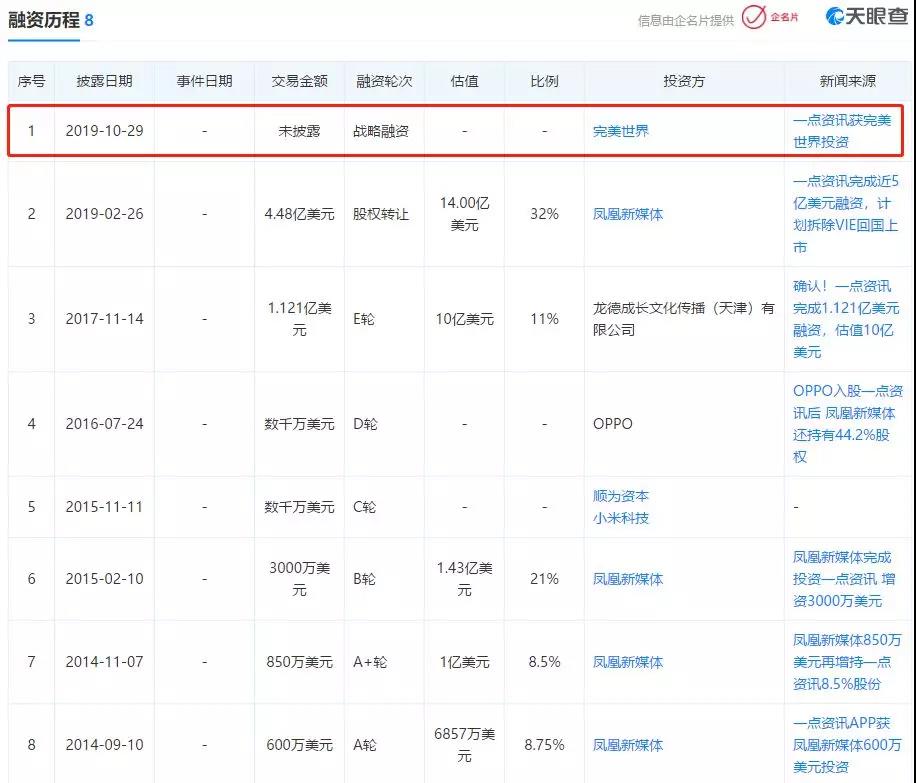Screen dimensions: 916x783
Task: Click the 融资轮次 column header
Action: pos(384,81)
